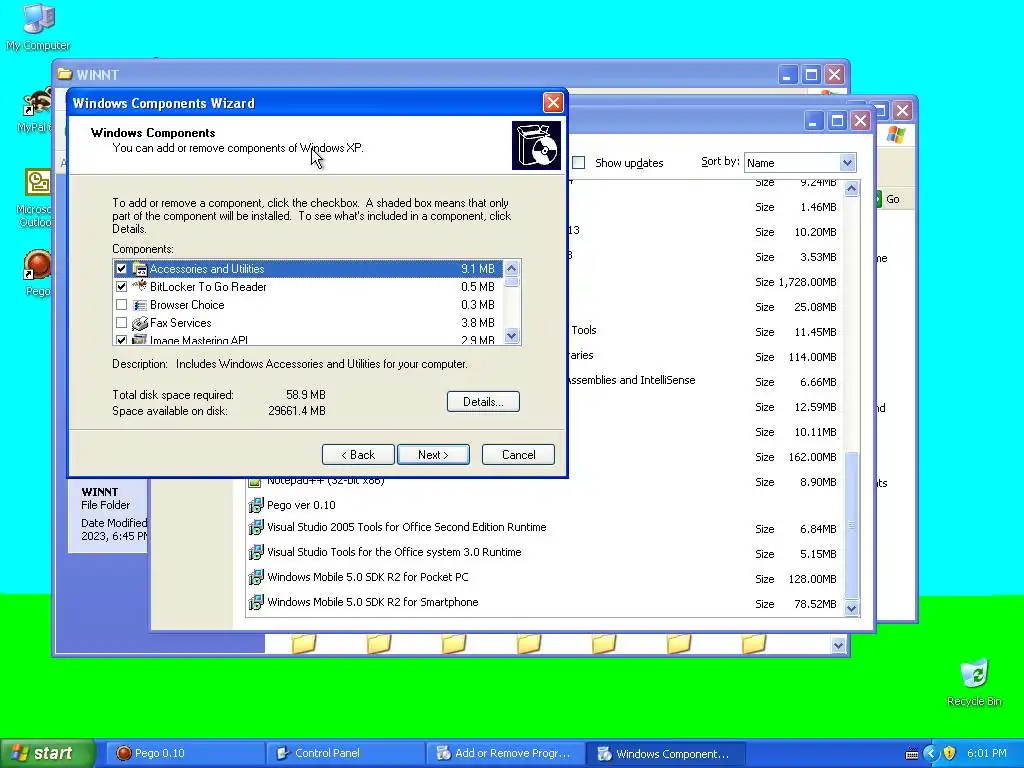
Task: Click Visual Studio Tools 3.0 Runtime icon
Action: (255, 552)
